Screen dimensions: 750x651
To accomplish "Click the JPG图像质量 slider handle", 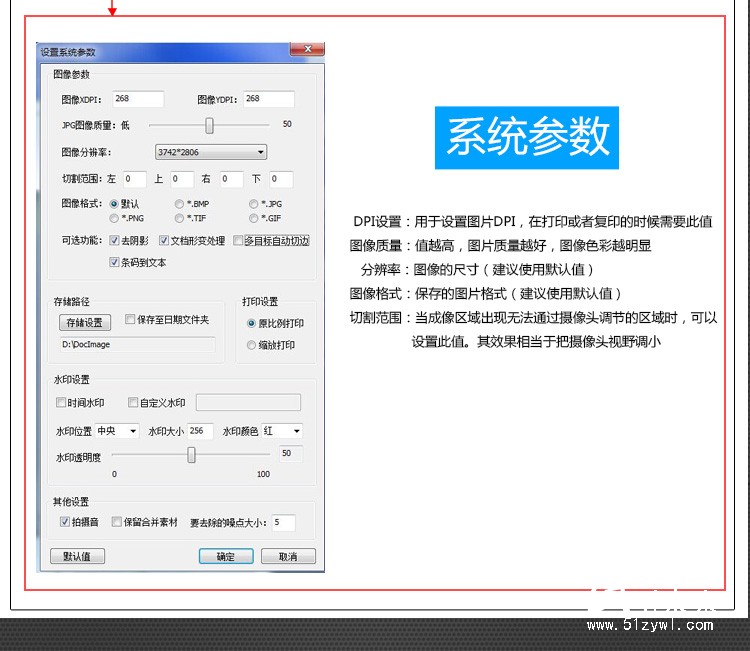I will click(x=209, y=125).
